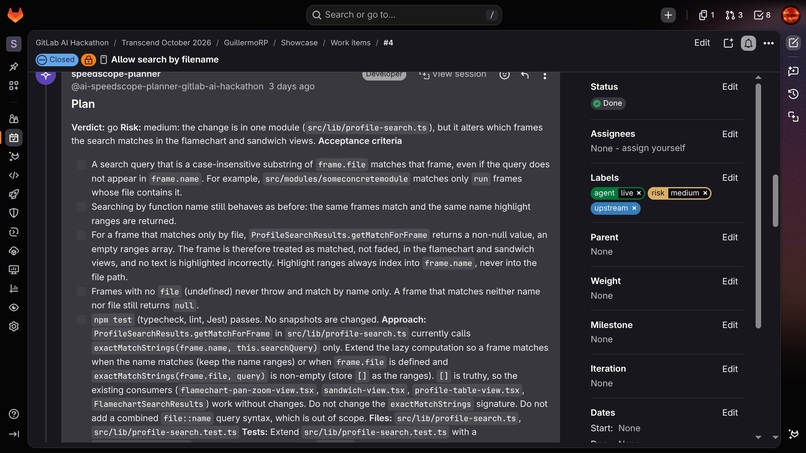Open the pinned items sidebar icon

coord(14,67)
